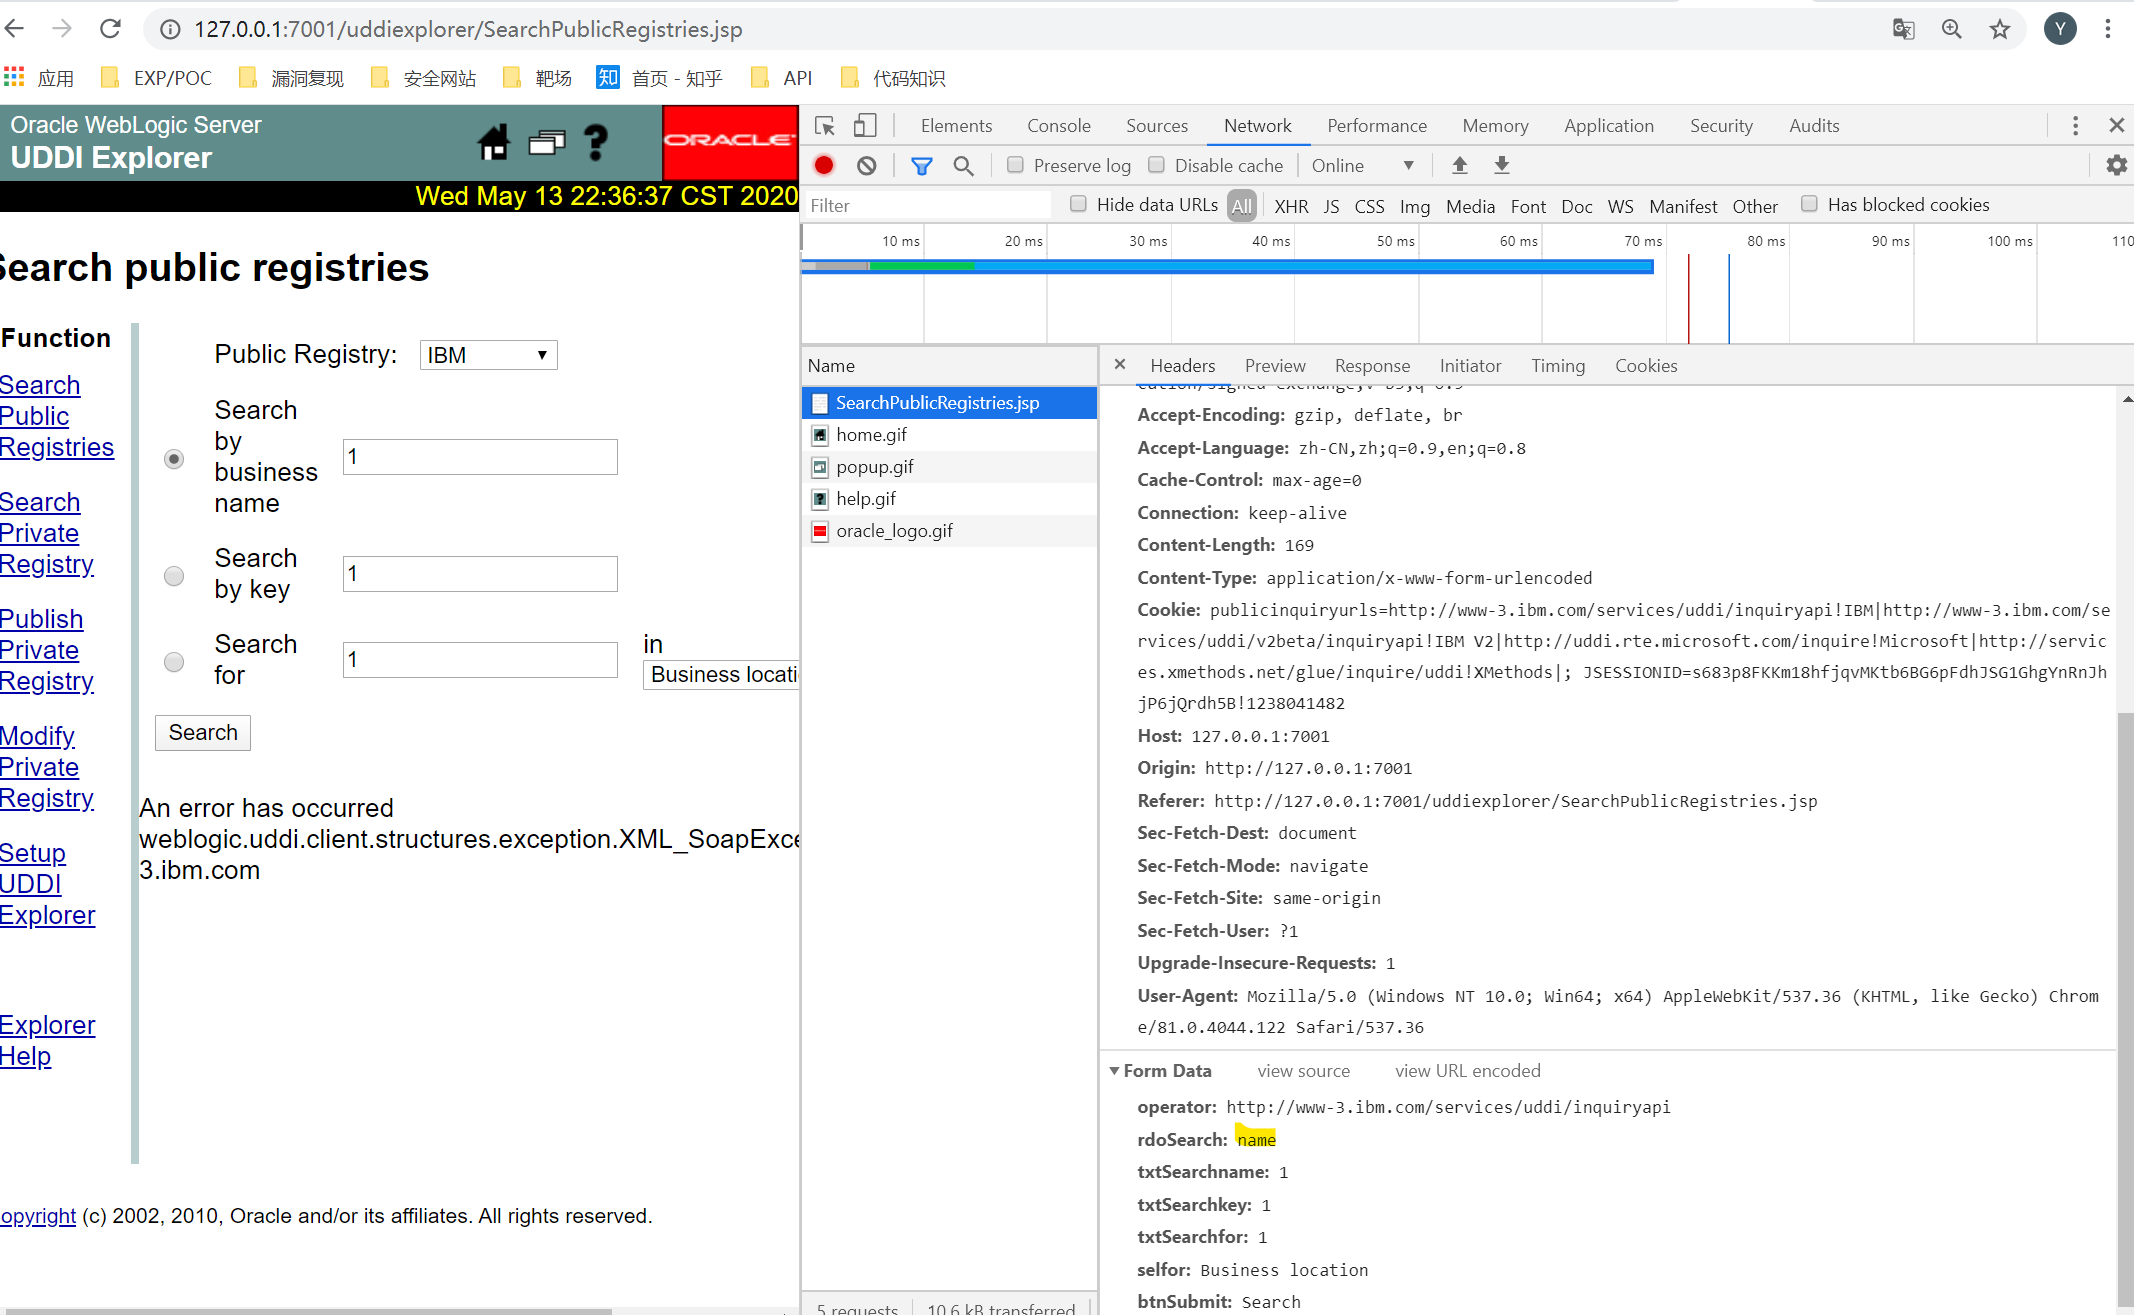The width and height of the screenshot is (2134, 1315).
Task: Click the Oracle logo image
Action: coord(730,142)
